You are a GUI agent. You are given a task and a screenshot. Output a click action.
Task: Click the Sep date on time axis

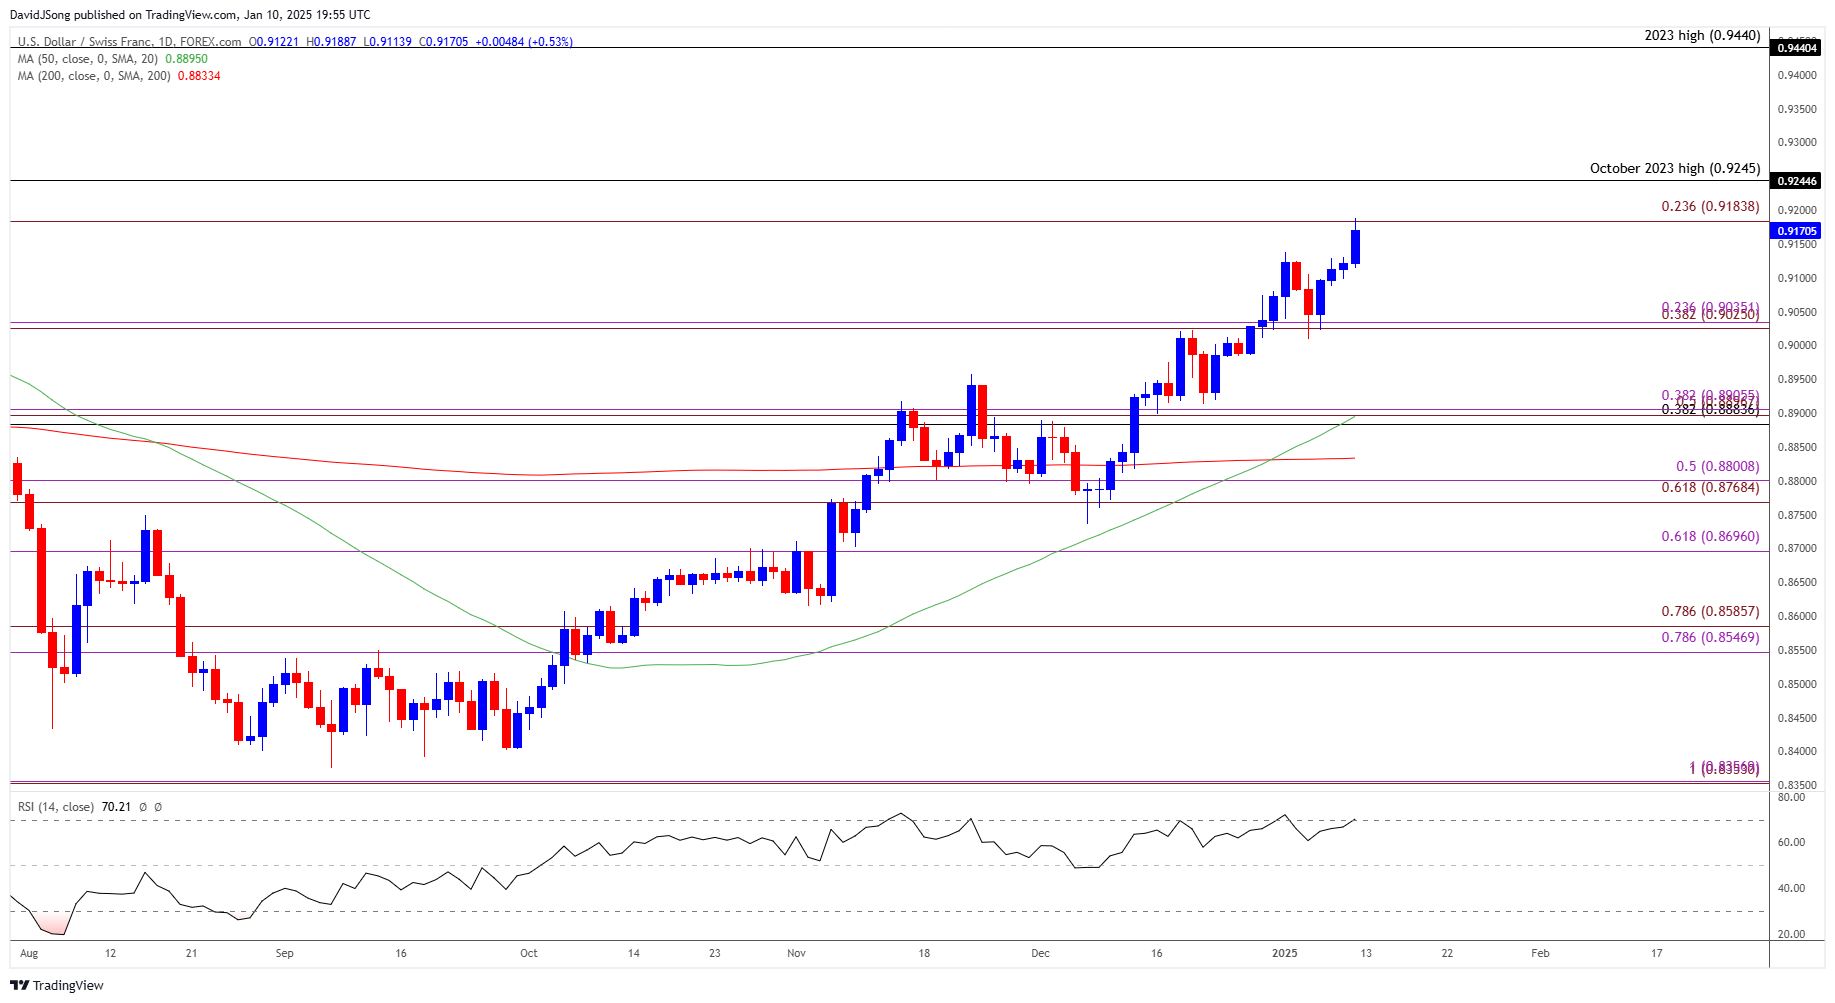[285, 953]
